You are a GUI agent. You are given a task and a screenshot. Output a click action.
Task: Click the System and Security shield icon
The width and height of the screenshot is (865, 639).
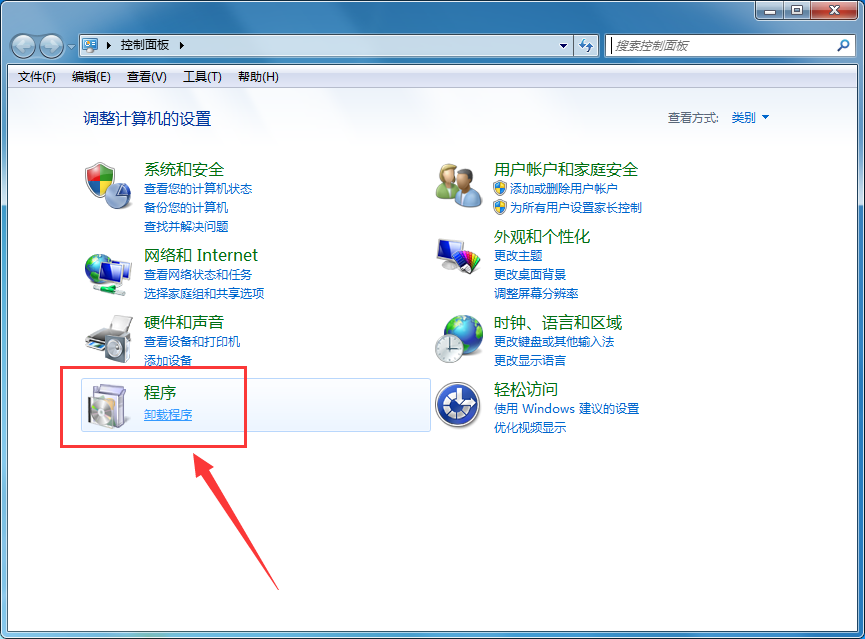click(x=108, y=186)
